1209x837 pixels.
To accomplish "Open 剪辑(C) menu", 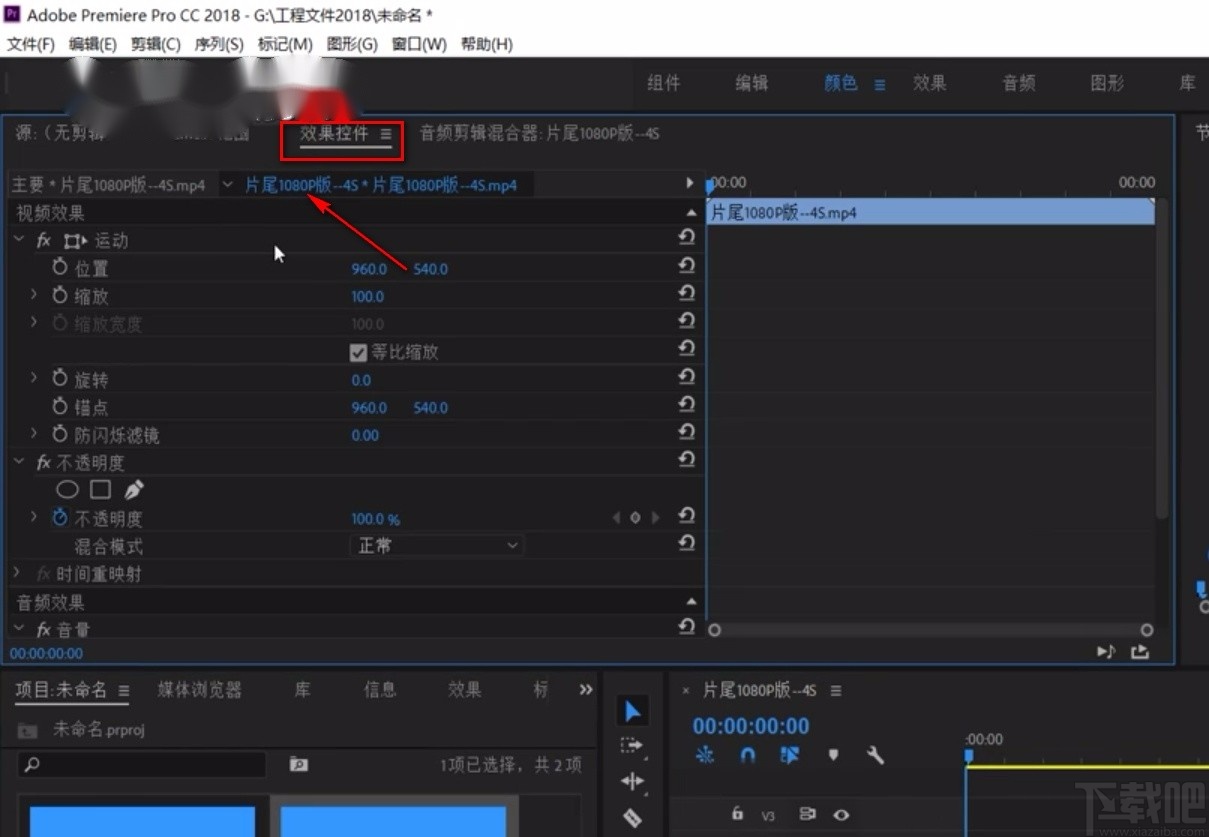I will point(156,44).
